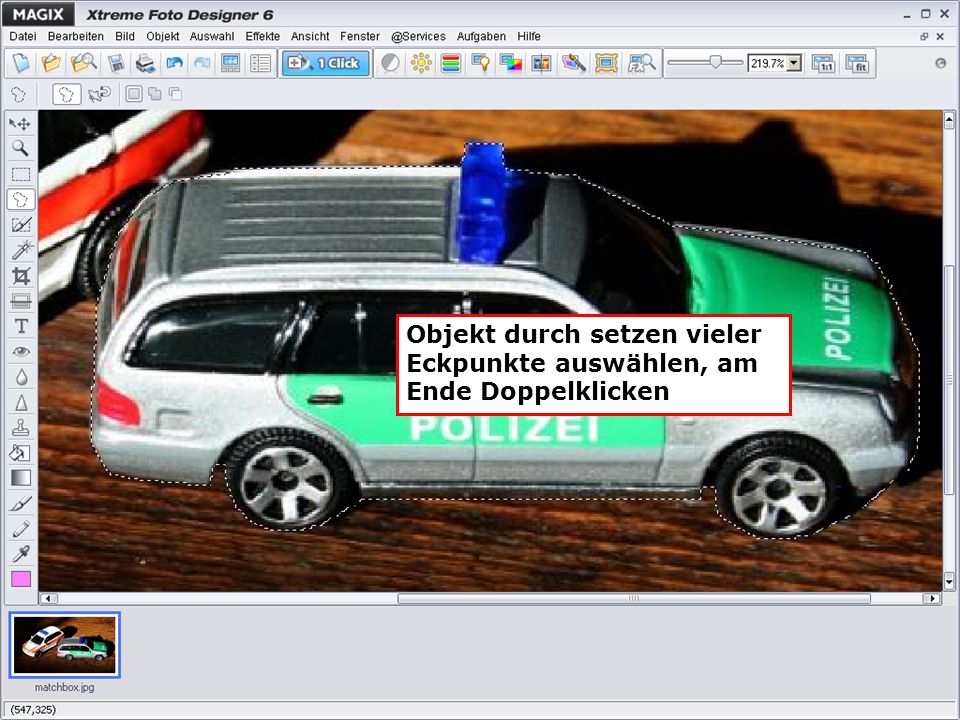This screenshot has width=960, height=720.
Task: Select the Eyedropper color picker tool
Action: pos(20,554)
